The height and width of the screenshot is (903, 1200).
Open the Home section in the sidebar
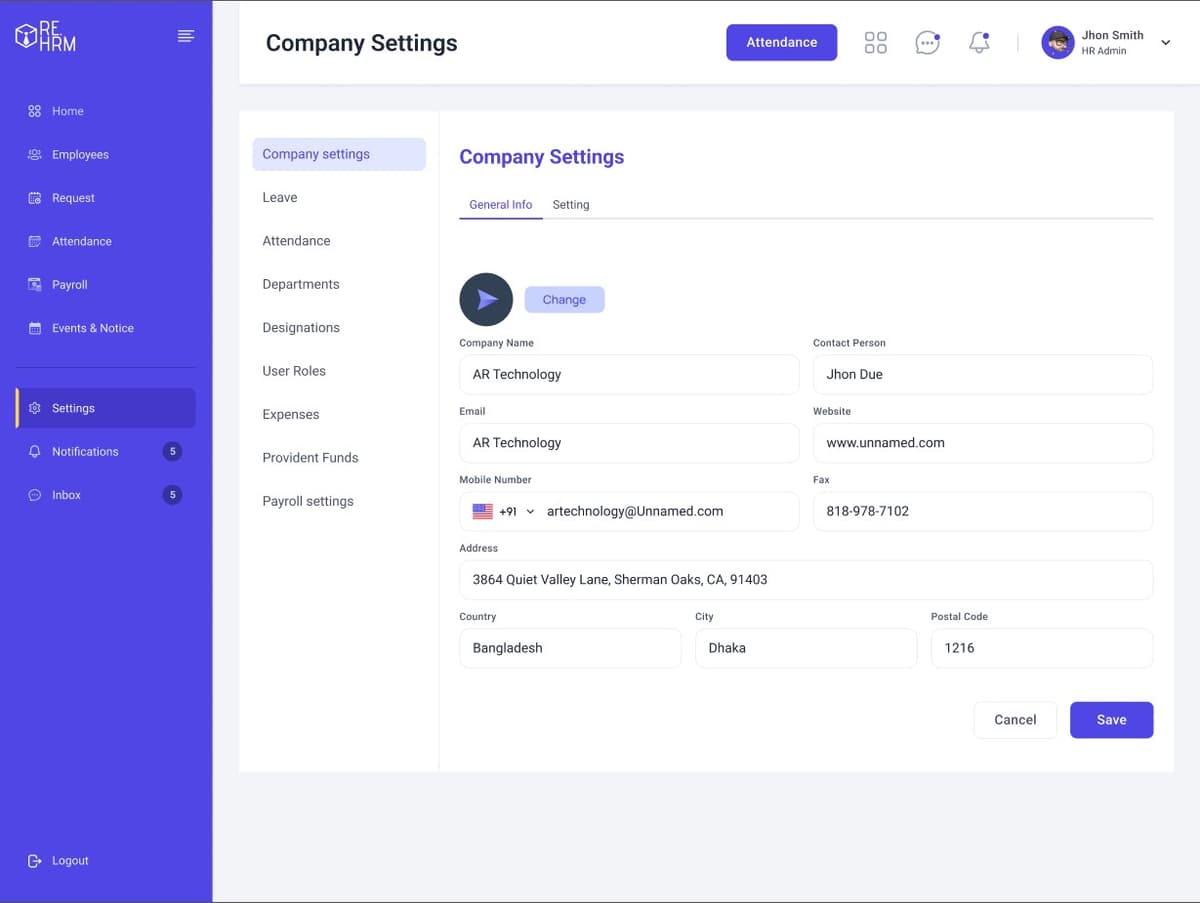click(70, 111)
